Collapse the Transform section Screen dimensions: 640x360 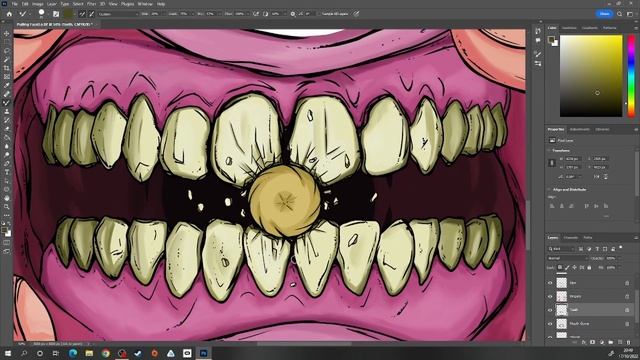click(549, 150)
